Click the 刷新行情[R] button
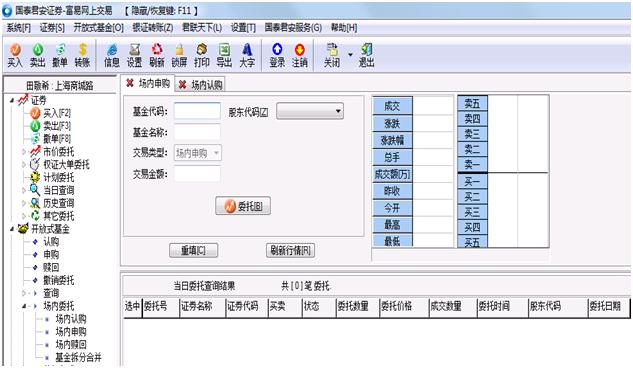633x368 pixels. point(290,251)
